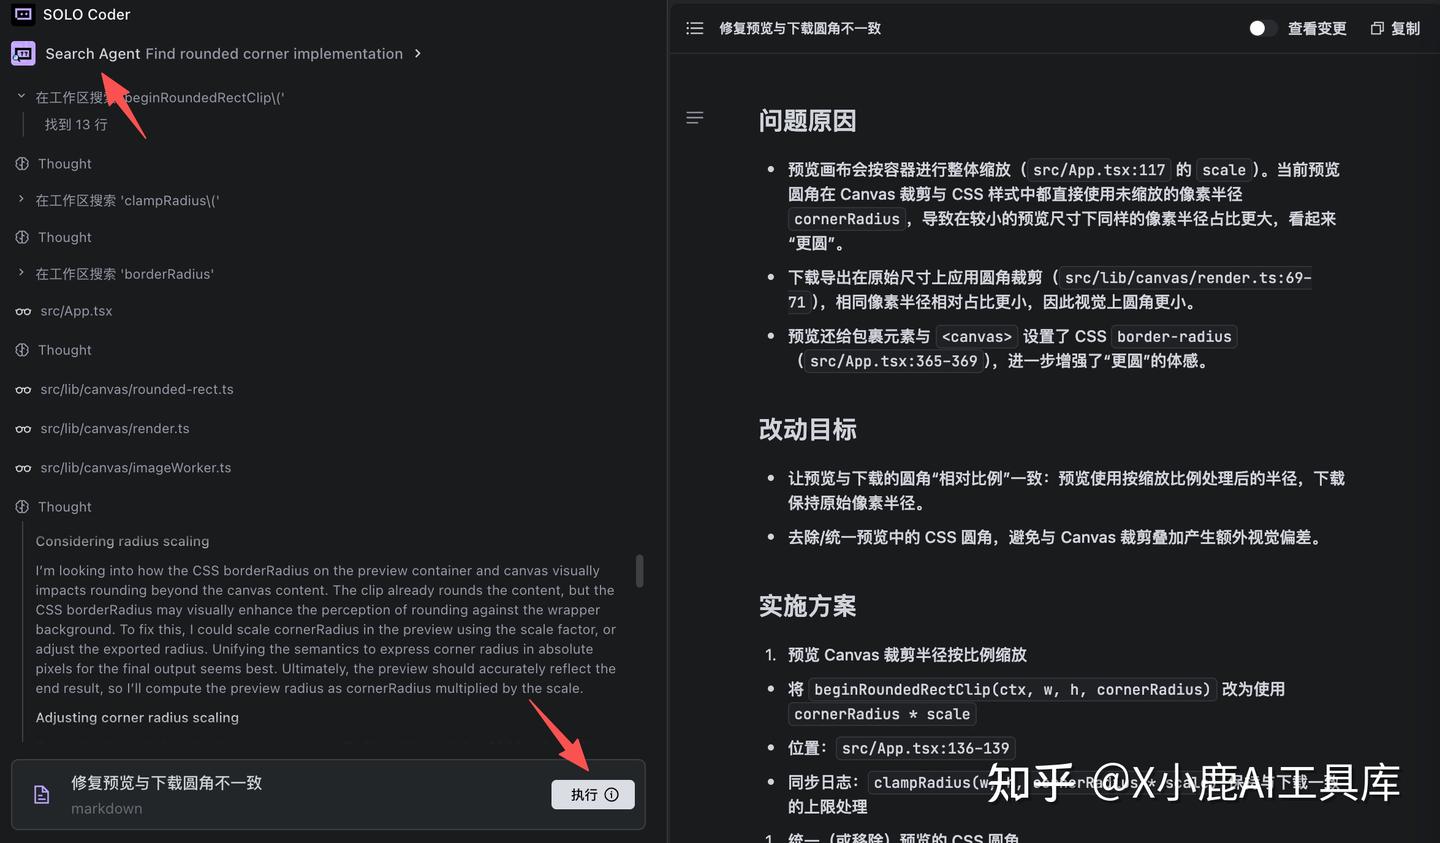The height and width of the screenshot is (843, 1440).
Task: Click the purple Search Agent robot icon
Action: pos(22,53)
